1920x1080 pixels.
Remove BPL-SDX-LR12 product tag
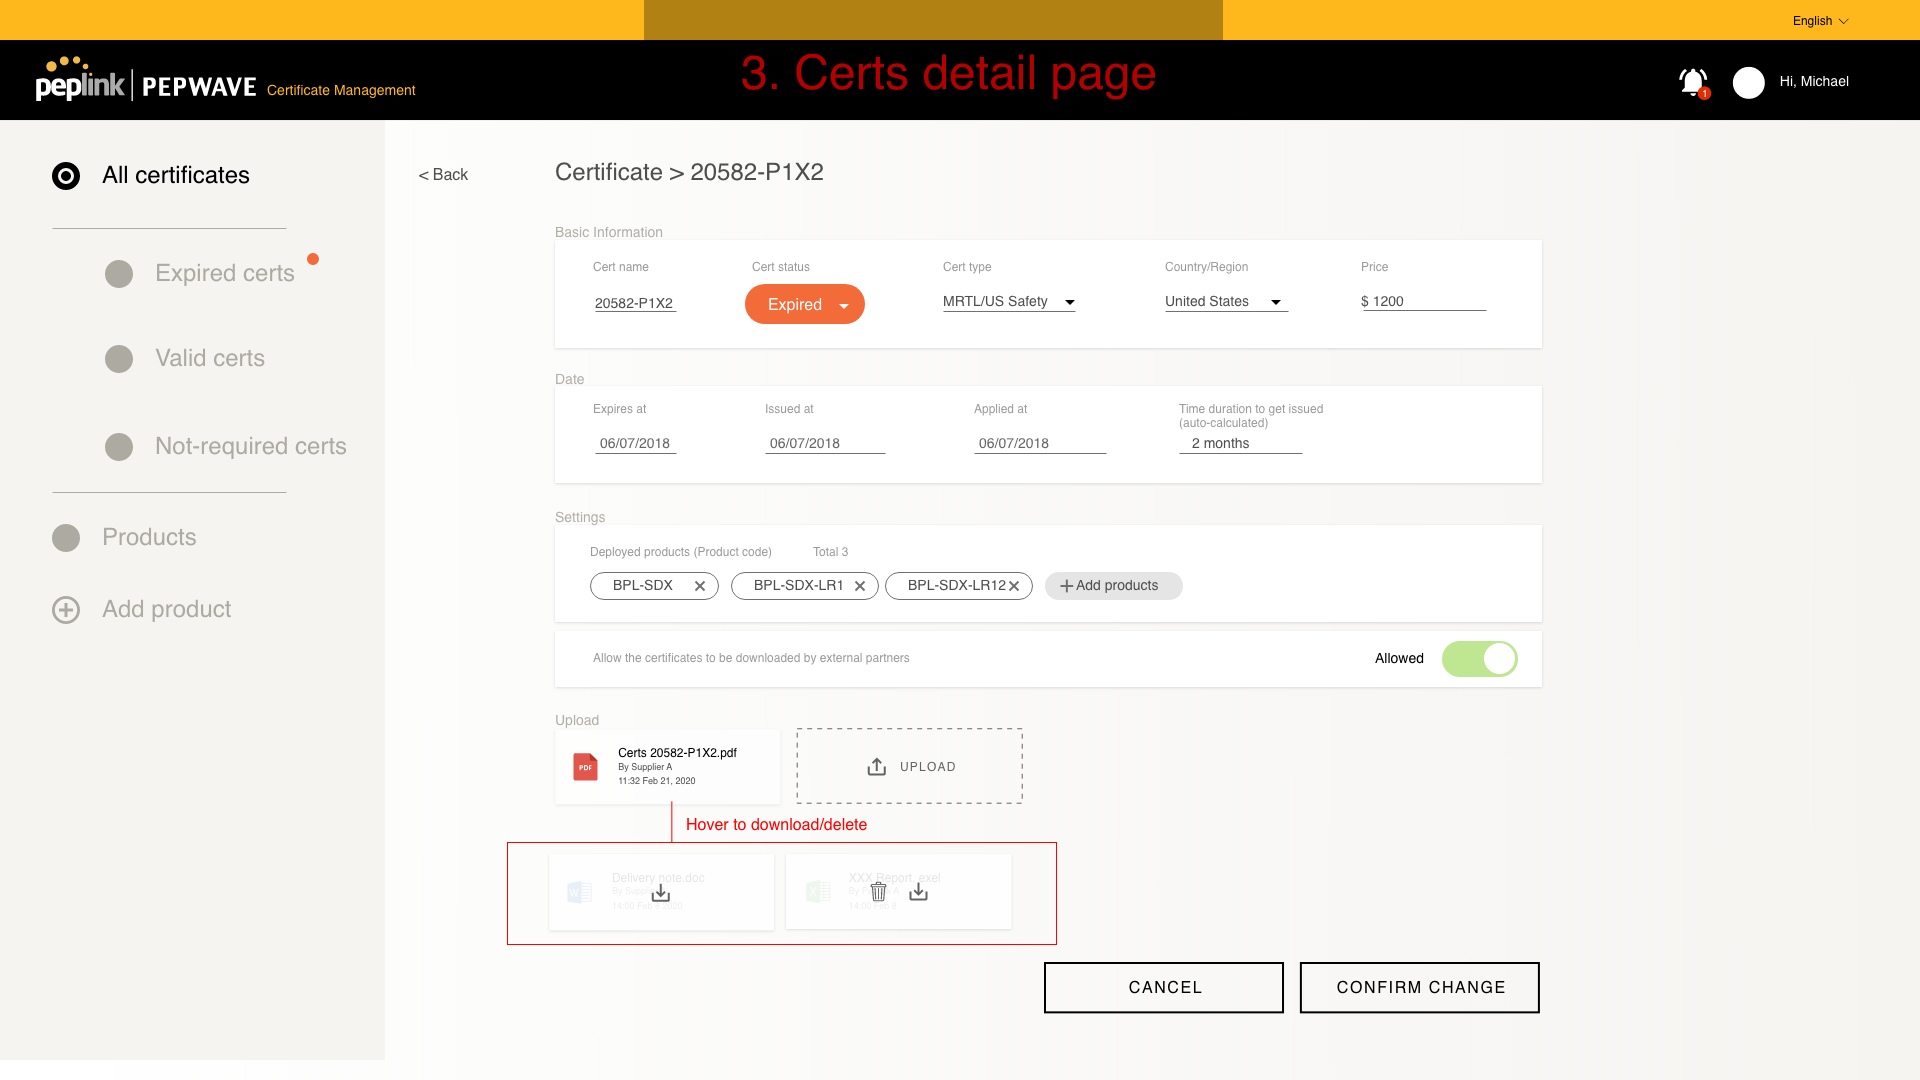coord(1014,586)
